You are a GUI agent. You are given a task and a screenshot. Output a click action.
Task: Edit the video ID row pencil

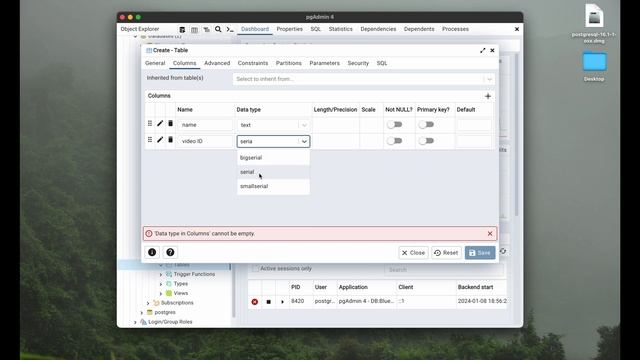[160, 140]
